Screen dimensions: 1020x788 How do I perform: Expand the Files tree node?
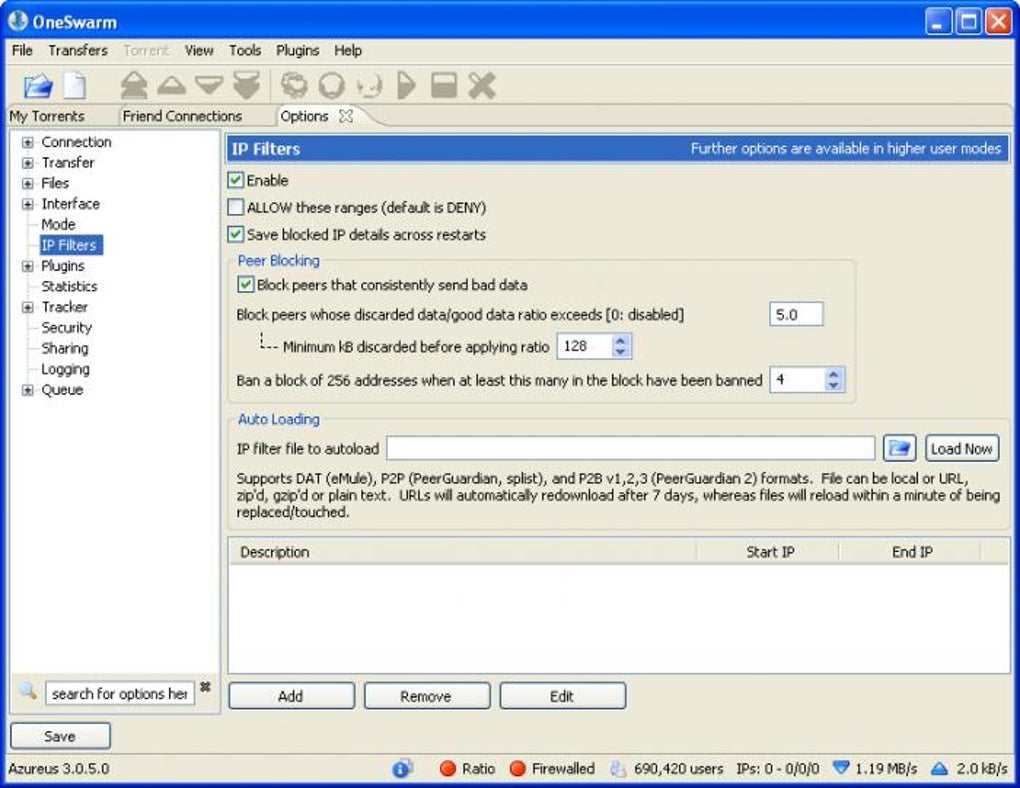[27, 183]
